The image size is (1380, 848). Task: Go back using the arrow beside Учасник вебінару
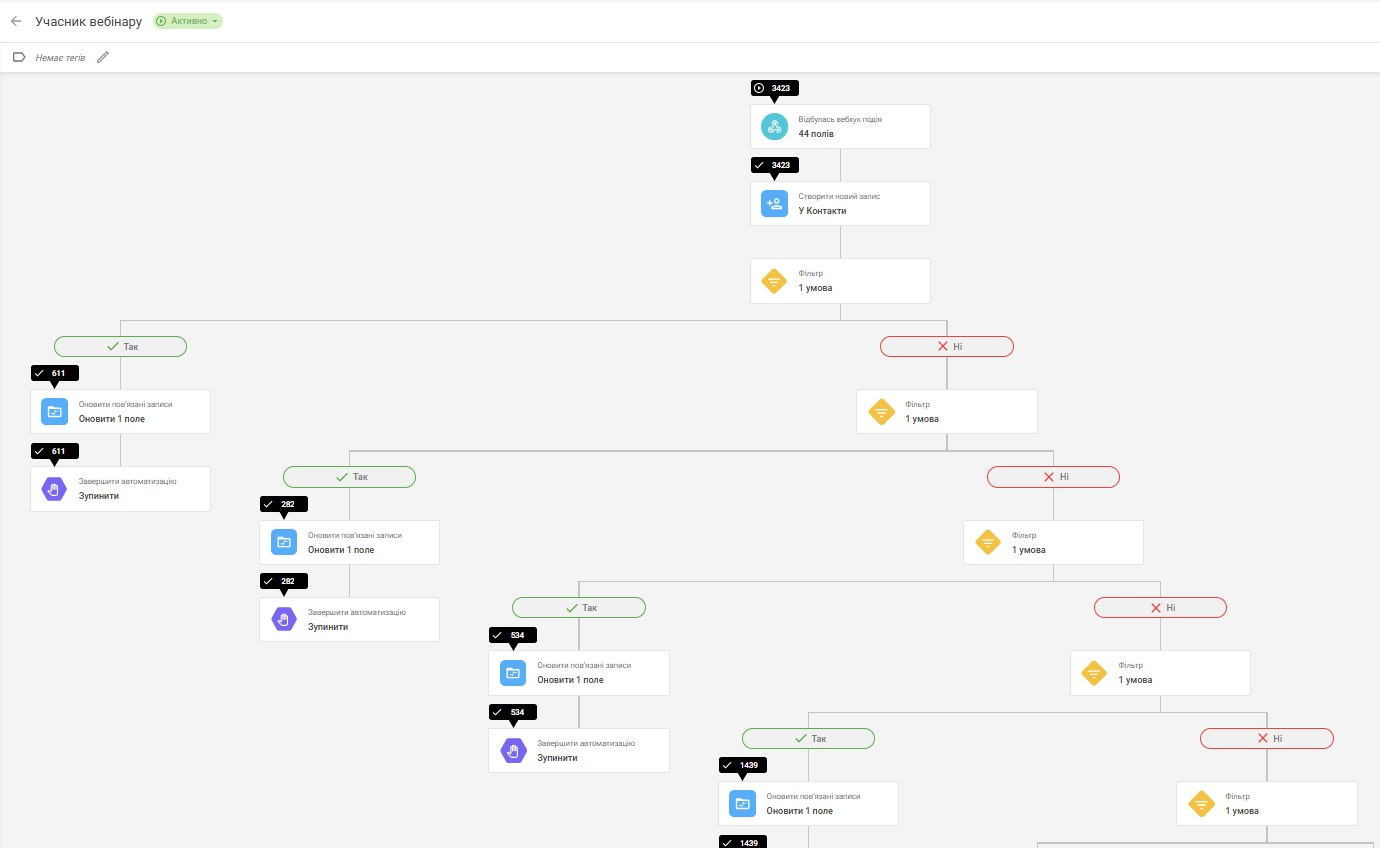tap(16, 21)
